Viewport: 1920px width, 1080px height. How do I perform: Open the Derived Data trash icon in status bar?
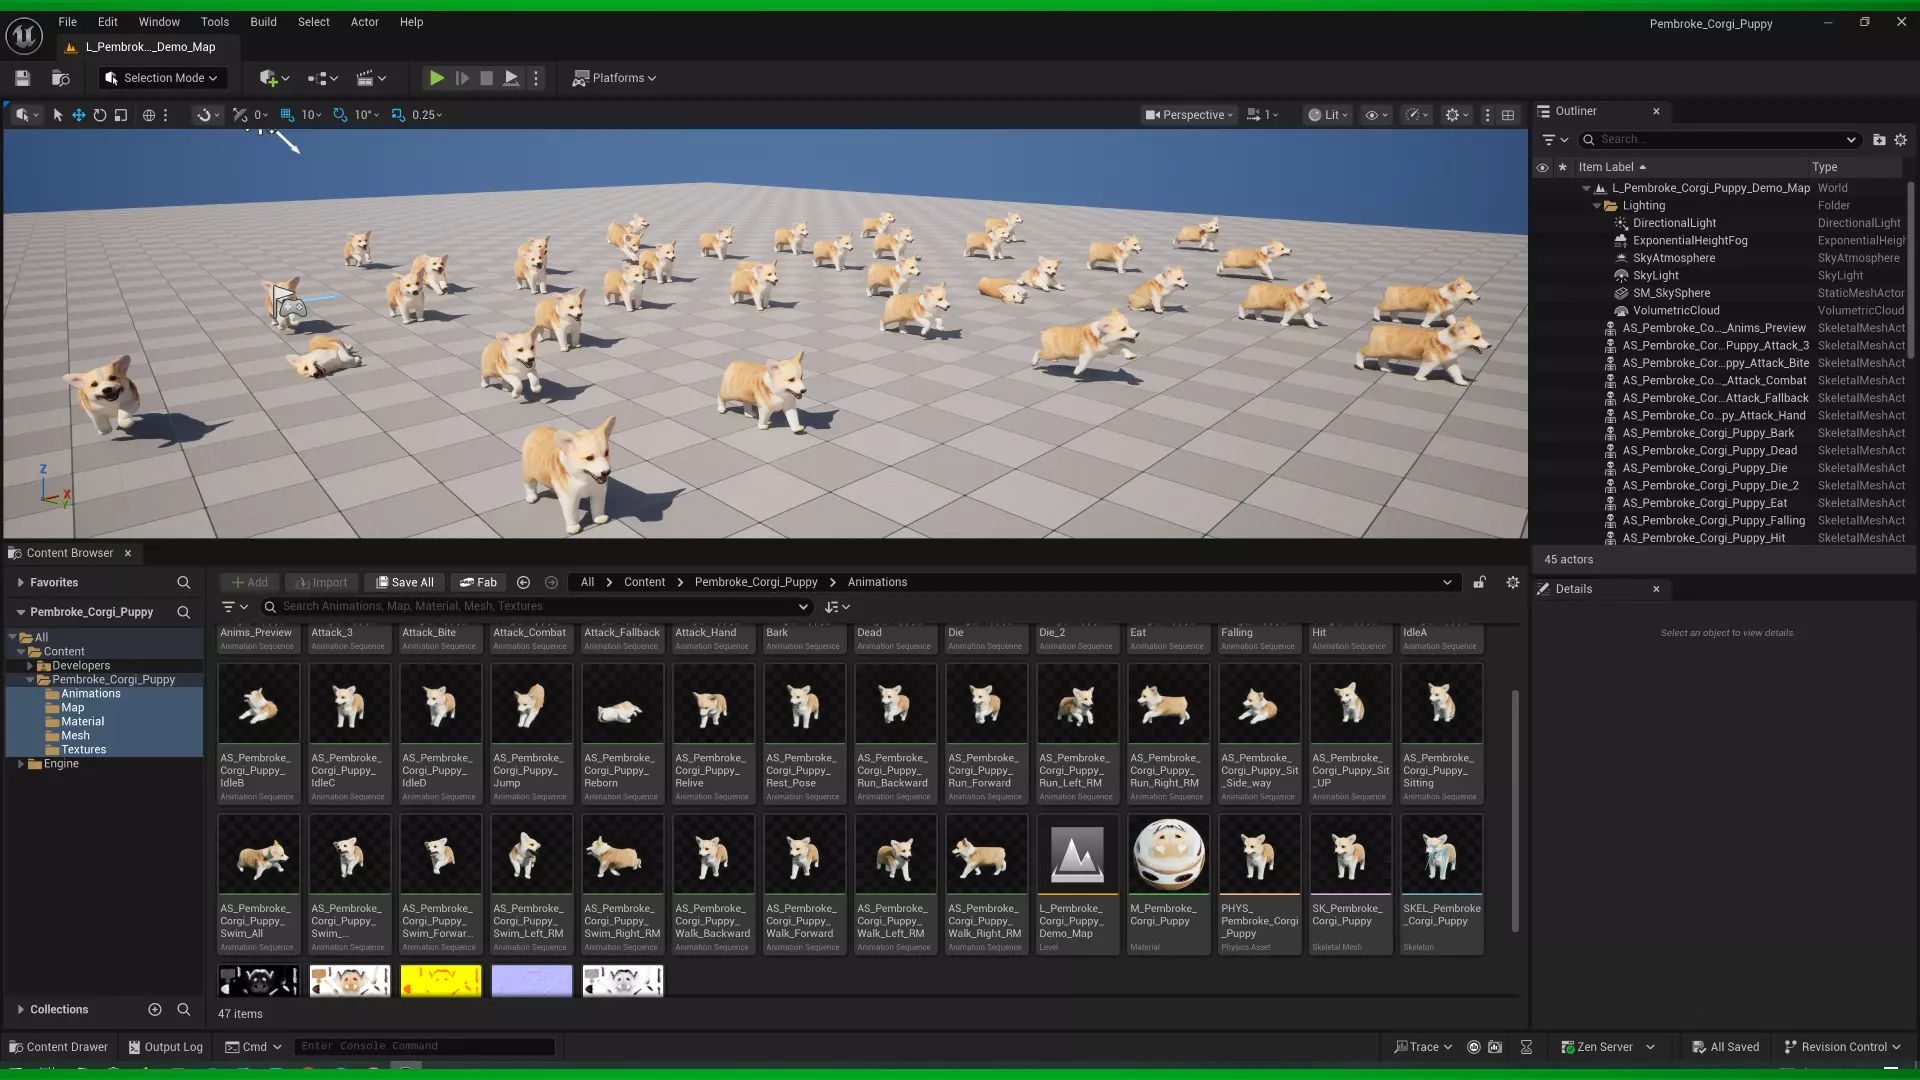pos(1526,1047)
